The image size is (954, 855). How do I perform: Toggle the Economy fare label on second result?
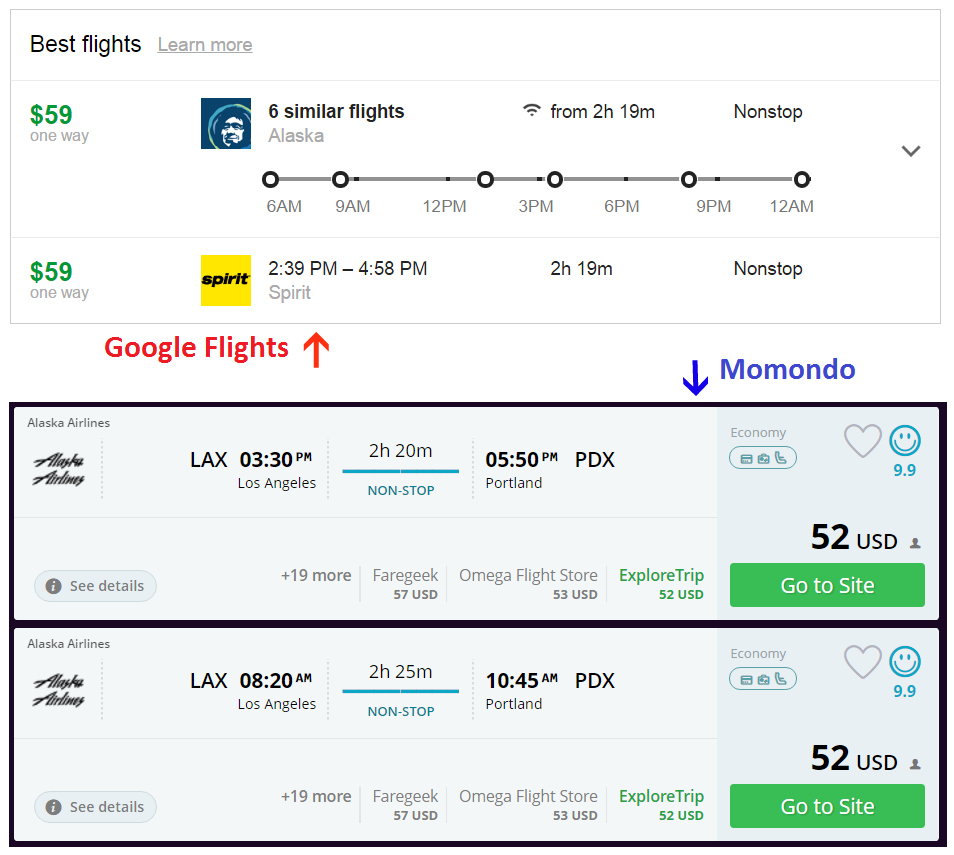pyautogui.click(x=758, y=653)
